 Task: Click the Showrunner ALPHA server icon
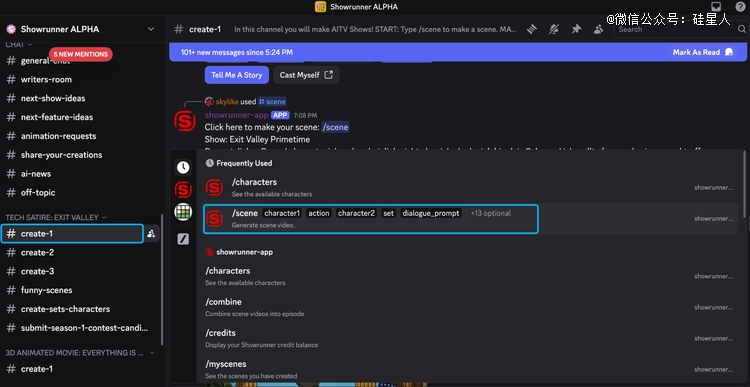(x=11, y=29)
